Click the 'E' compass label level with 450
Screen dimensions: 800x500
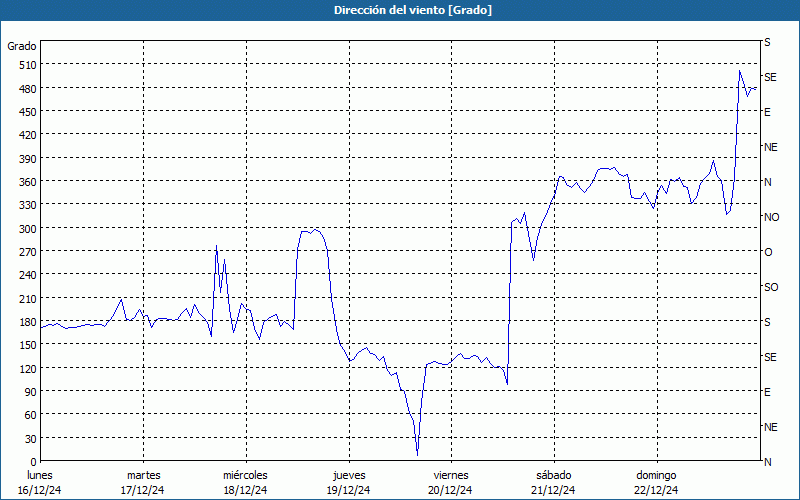click(x=767, y=112)
